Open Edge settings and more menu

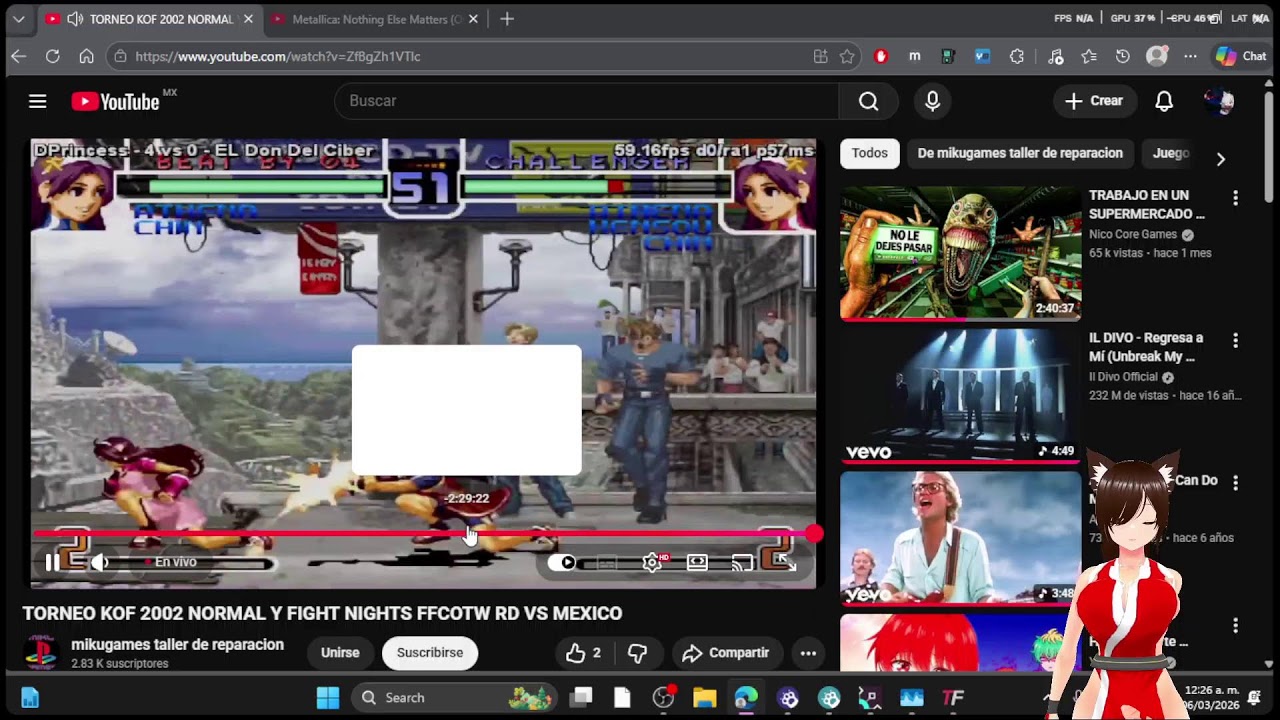1190,57
